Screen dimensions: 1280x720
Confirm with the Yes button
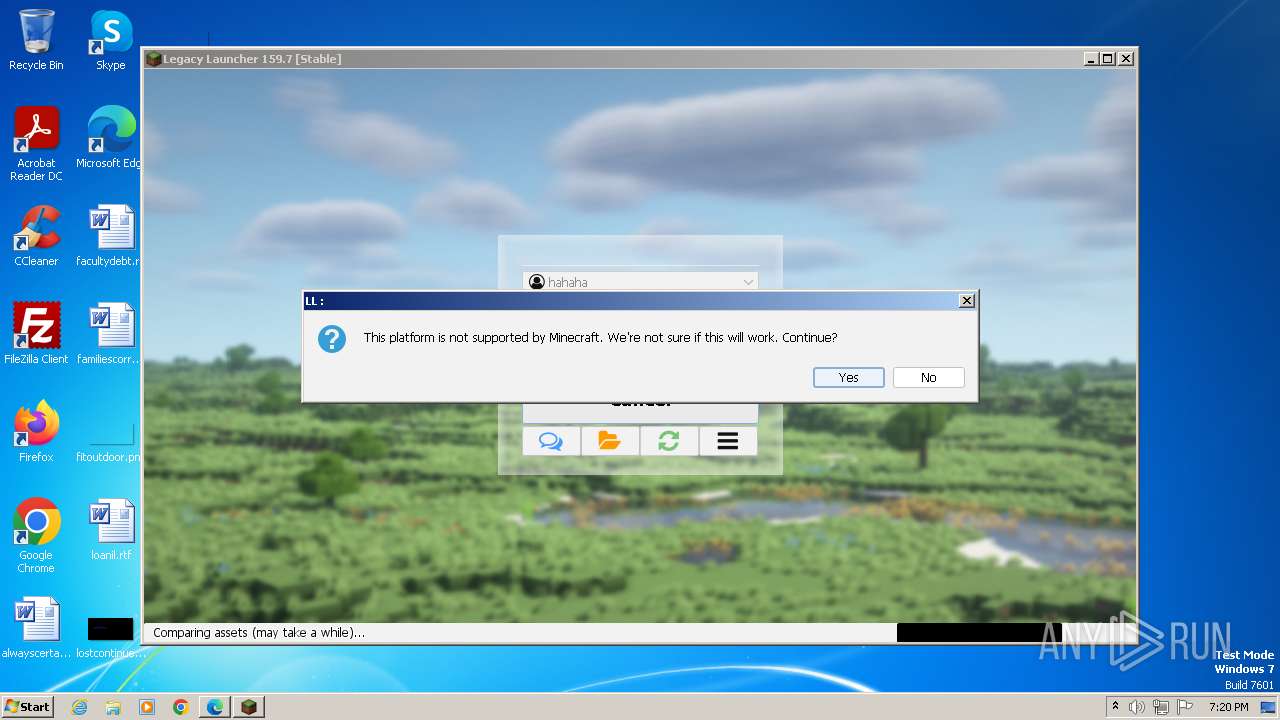coord(848,377)
